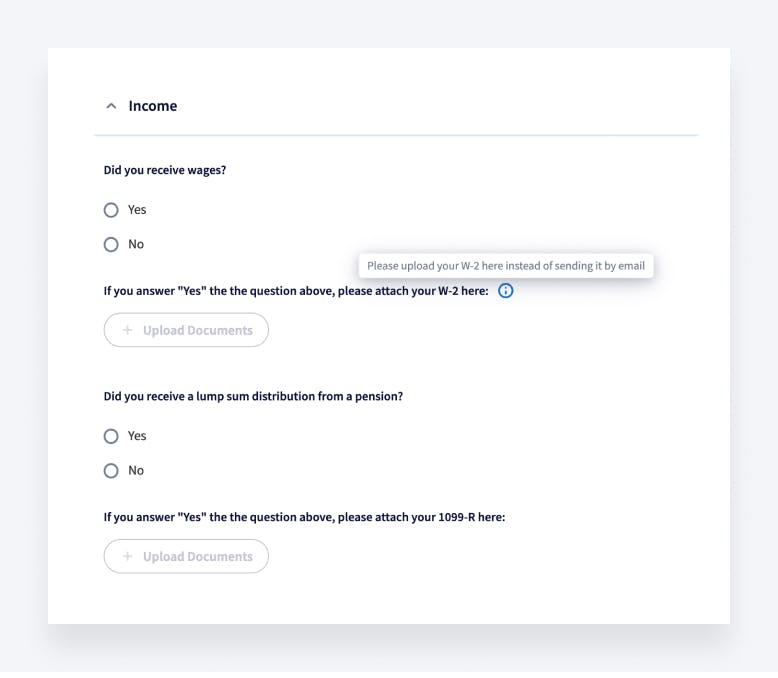The image size is (778, 678).
Task: Click the "No" text label under pension question
Action: (x=136, y=470)
